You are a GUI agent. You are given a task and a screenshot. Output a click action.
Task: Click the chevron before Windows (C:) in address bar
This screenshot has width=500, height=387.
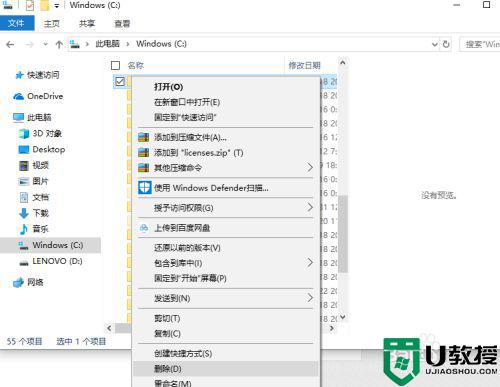coord(128,44)
